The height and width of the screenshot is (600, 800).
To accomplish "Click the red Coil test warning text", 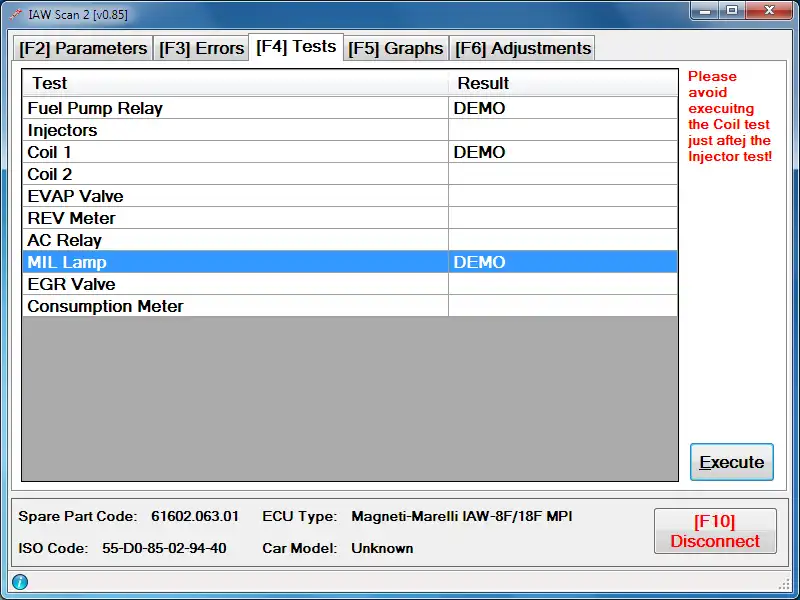I will 730,116.
